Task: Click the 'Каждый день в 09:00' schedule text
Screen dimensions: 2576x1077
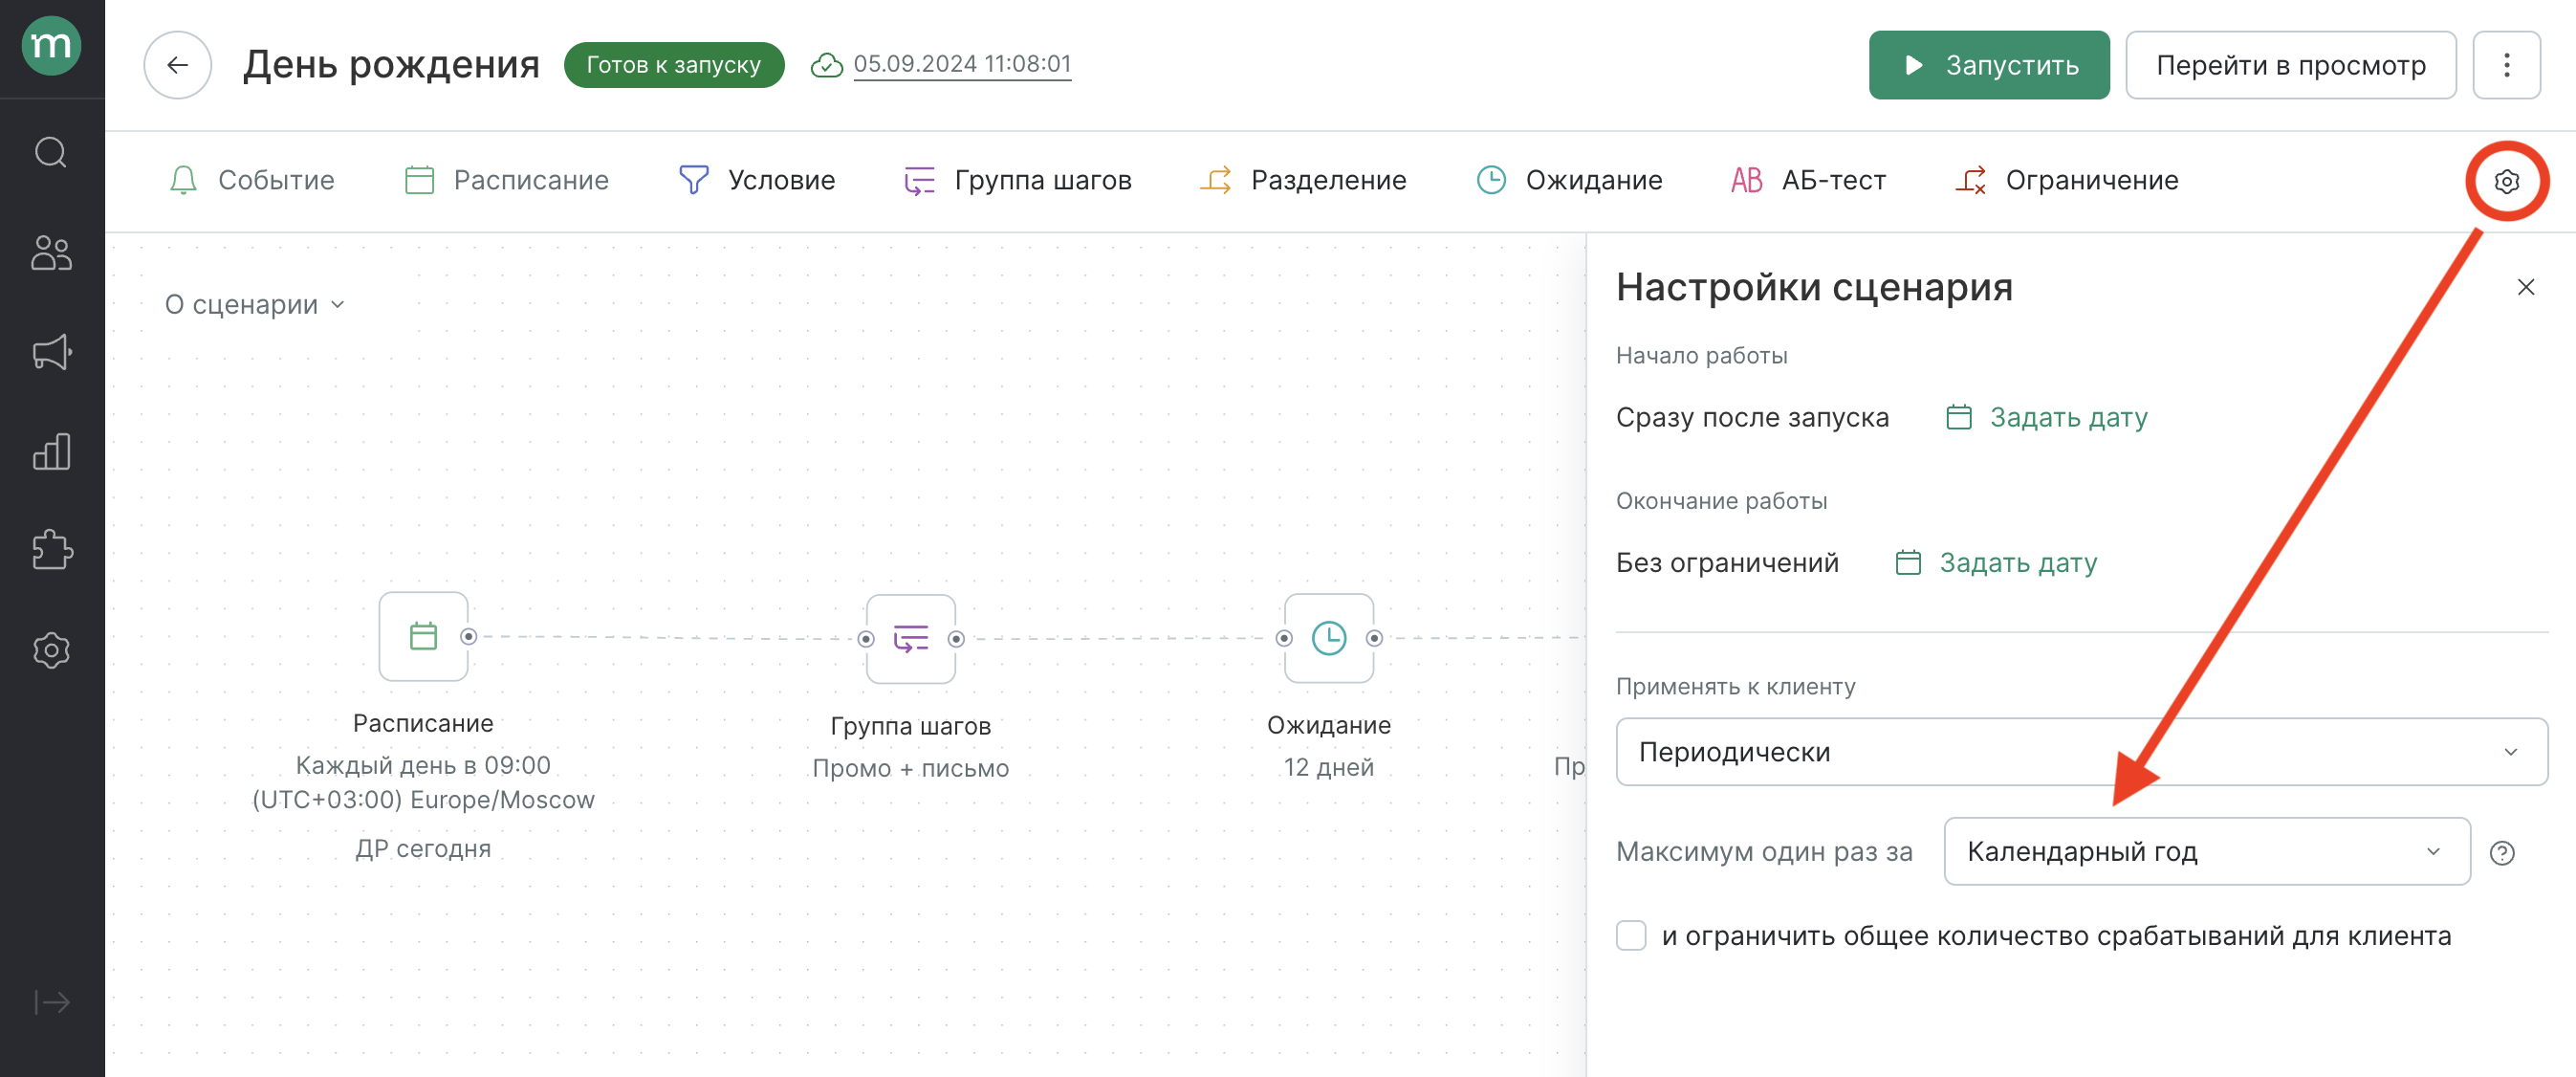Action: (x=423, y=765)
